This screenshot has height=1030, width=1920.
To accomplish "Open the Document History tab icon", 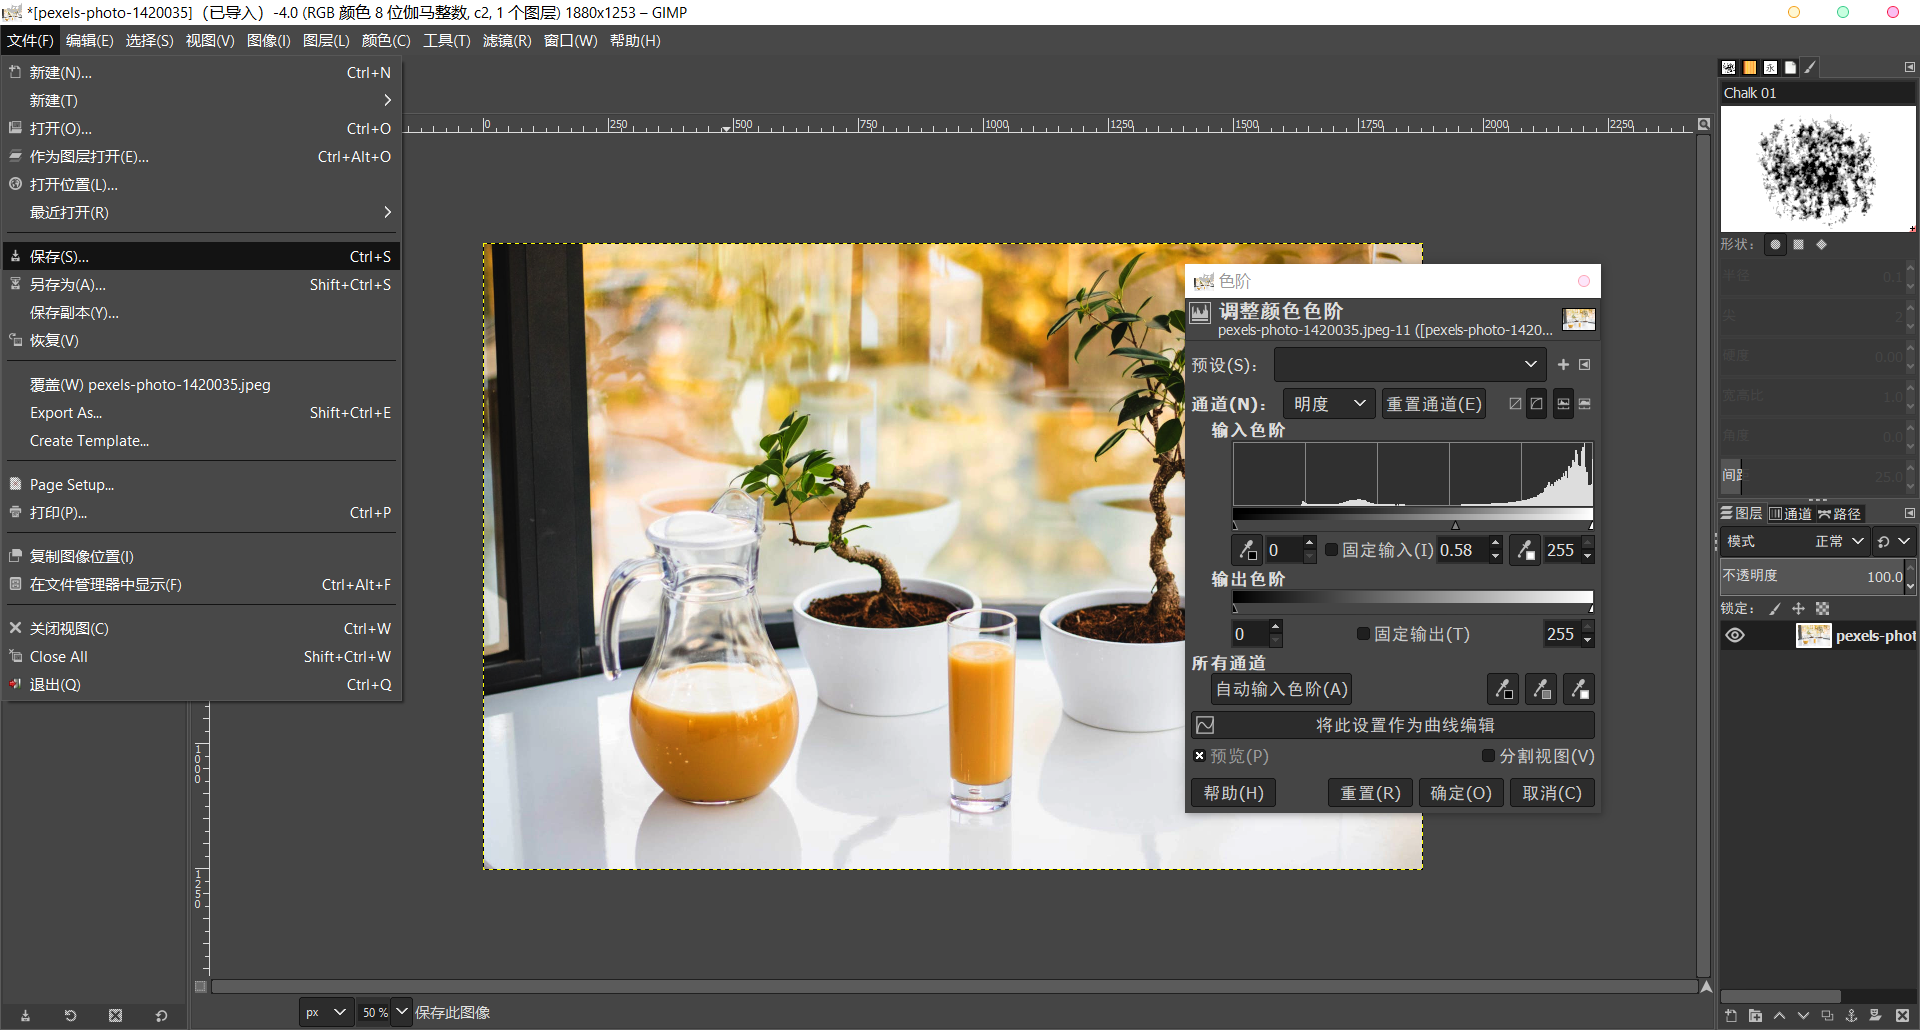I will pyautogui.click(x=1790, y=68).
